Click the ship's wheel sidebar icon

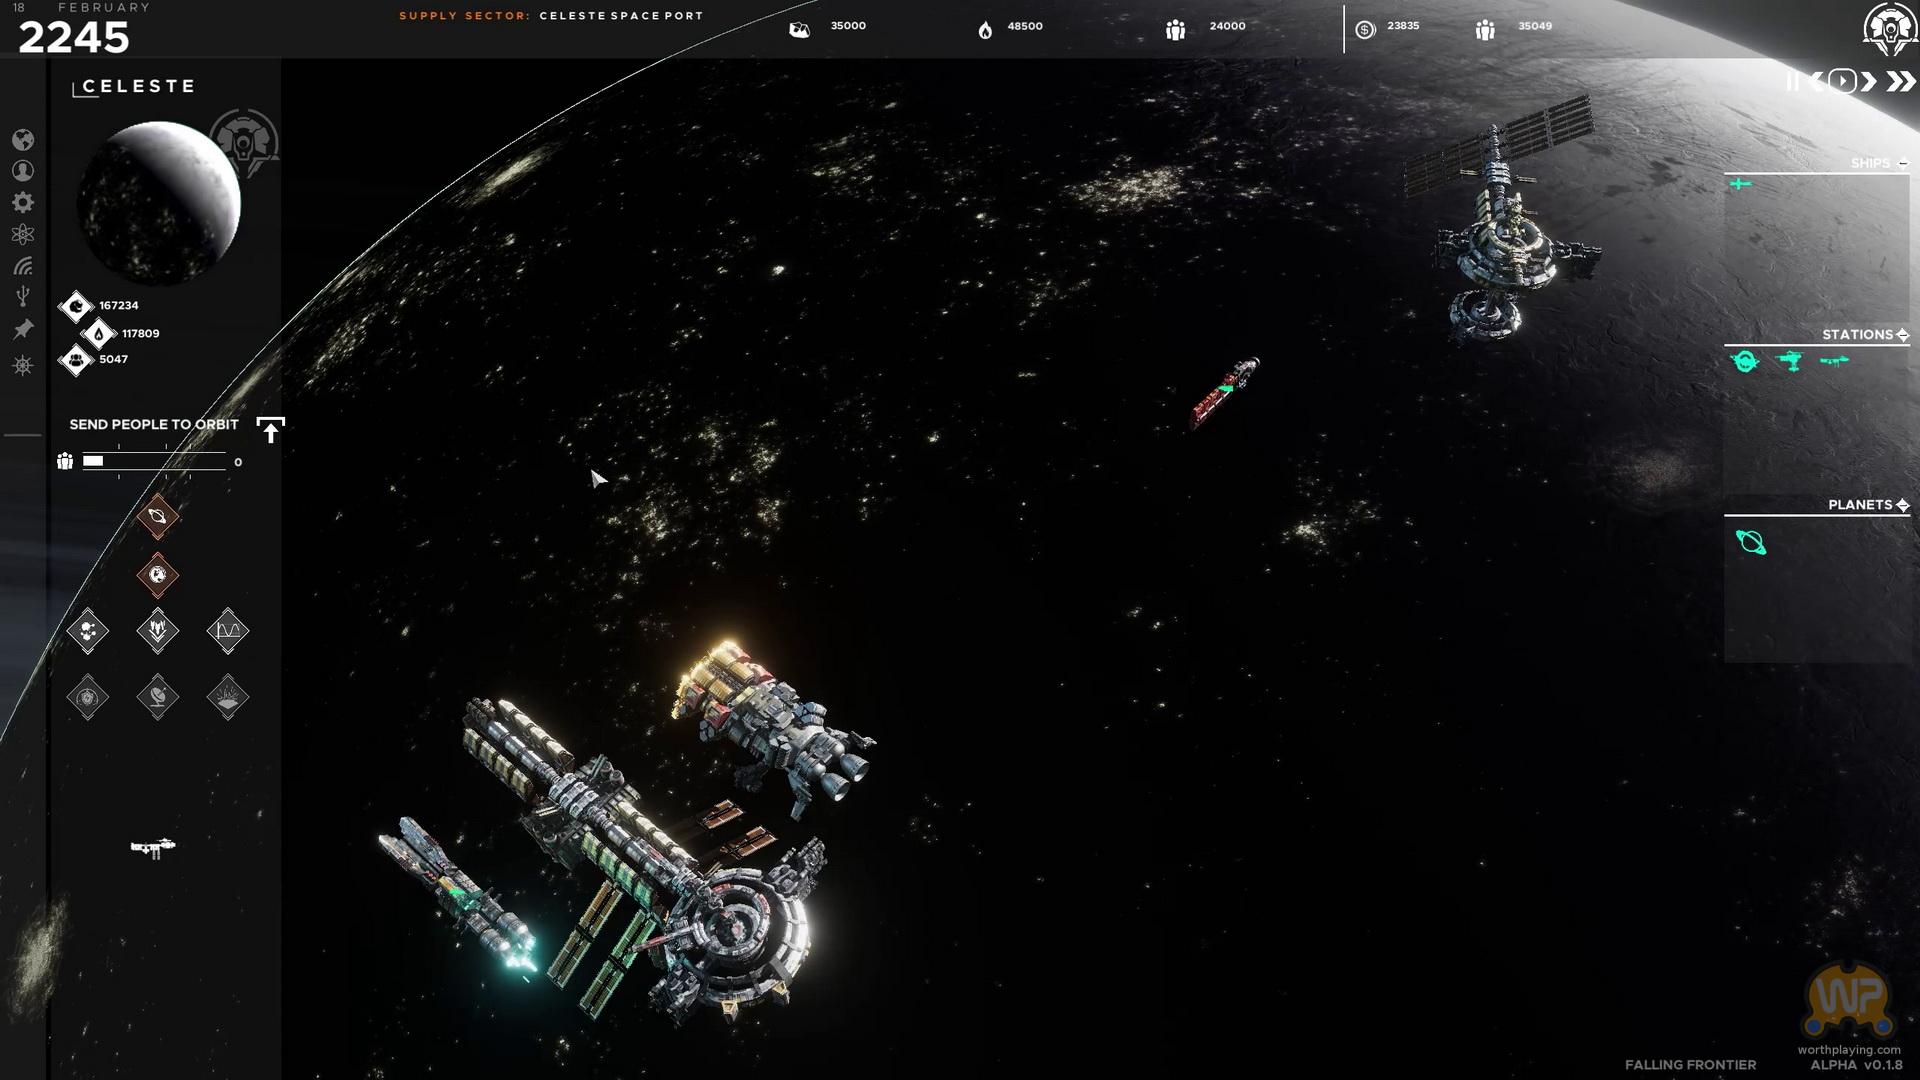click(23, 365)
